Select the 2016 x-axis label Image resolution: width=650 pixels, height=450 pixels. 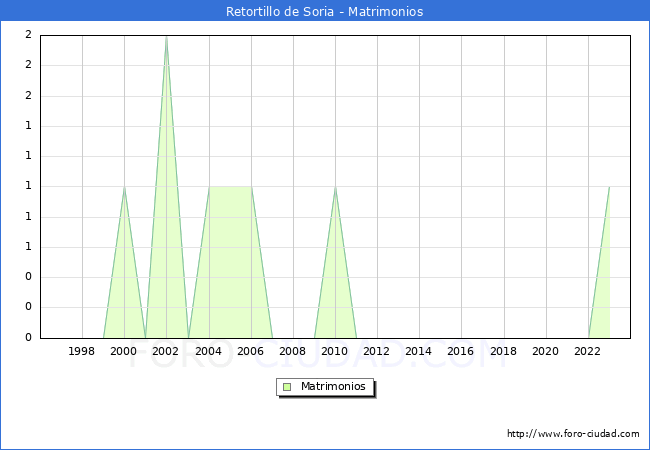461,351
